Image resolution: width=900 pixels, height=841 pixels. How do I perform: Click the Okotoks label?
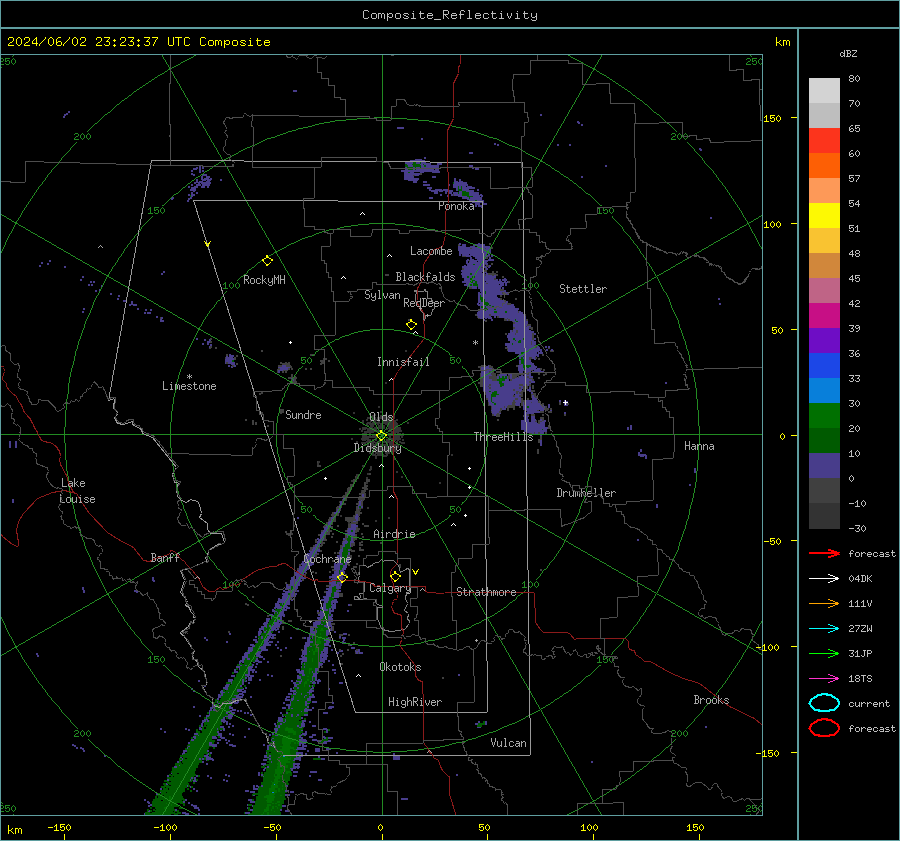400,667
